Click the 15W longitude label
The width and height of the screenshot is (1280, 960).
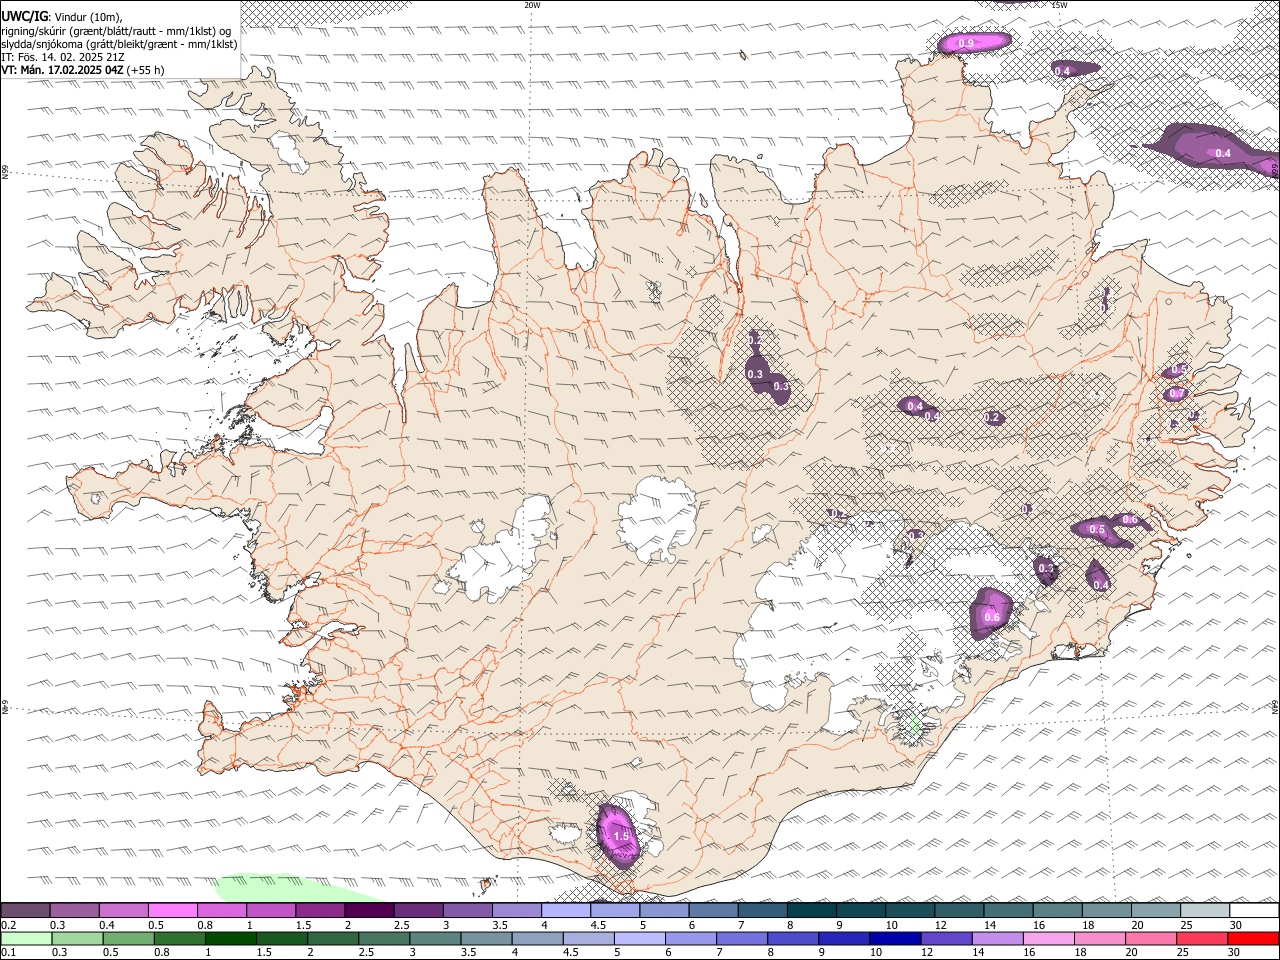[x=1059, y=5]
